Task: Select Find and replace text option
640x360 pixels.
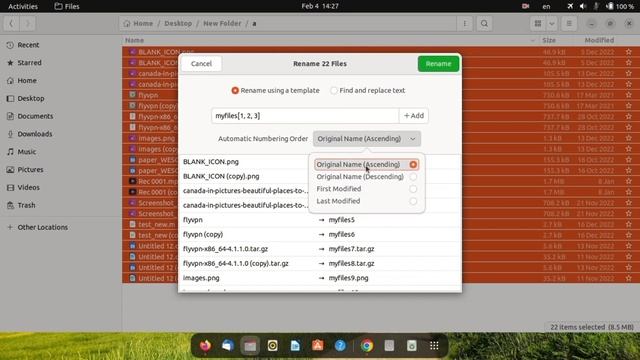Action: pyautogui.click(x=368, y=90)
